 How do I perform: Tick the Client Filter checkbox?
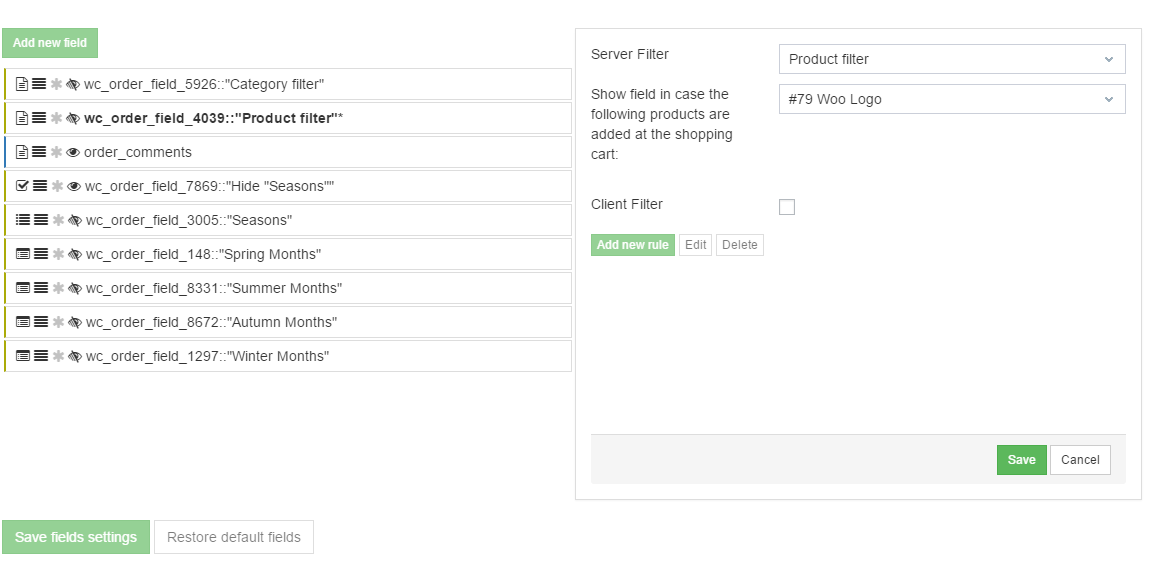tap(787, 207)
